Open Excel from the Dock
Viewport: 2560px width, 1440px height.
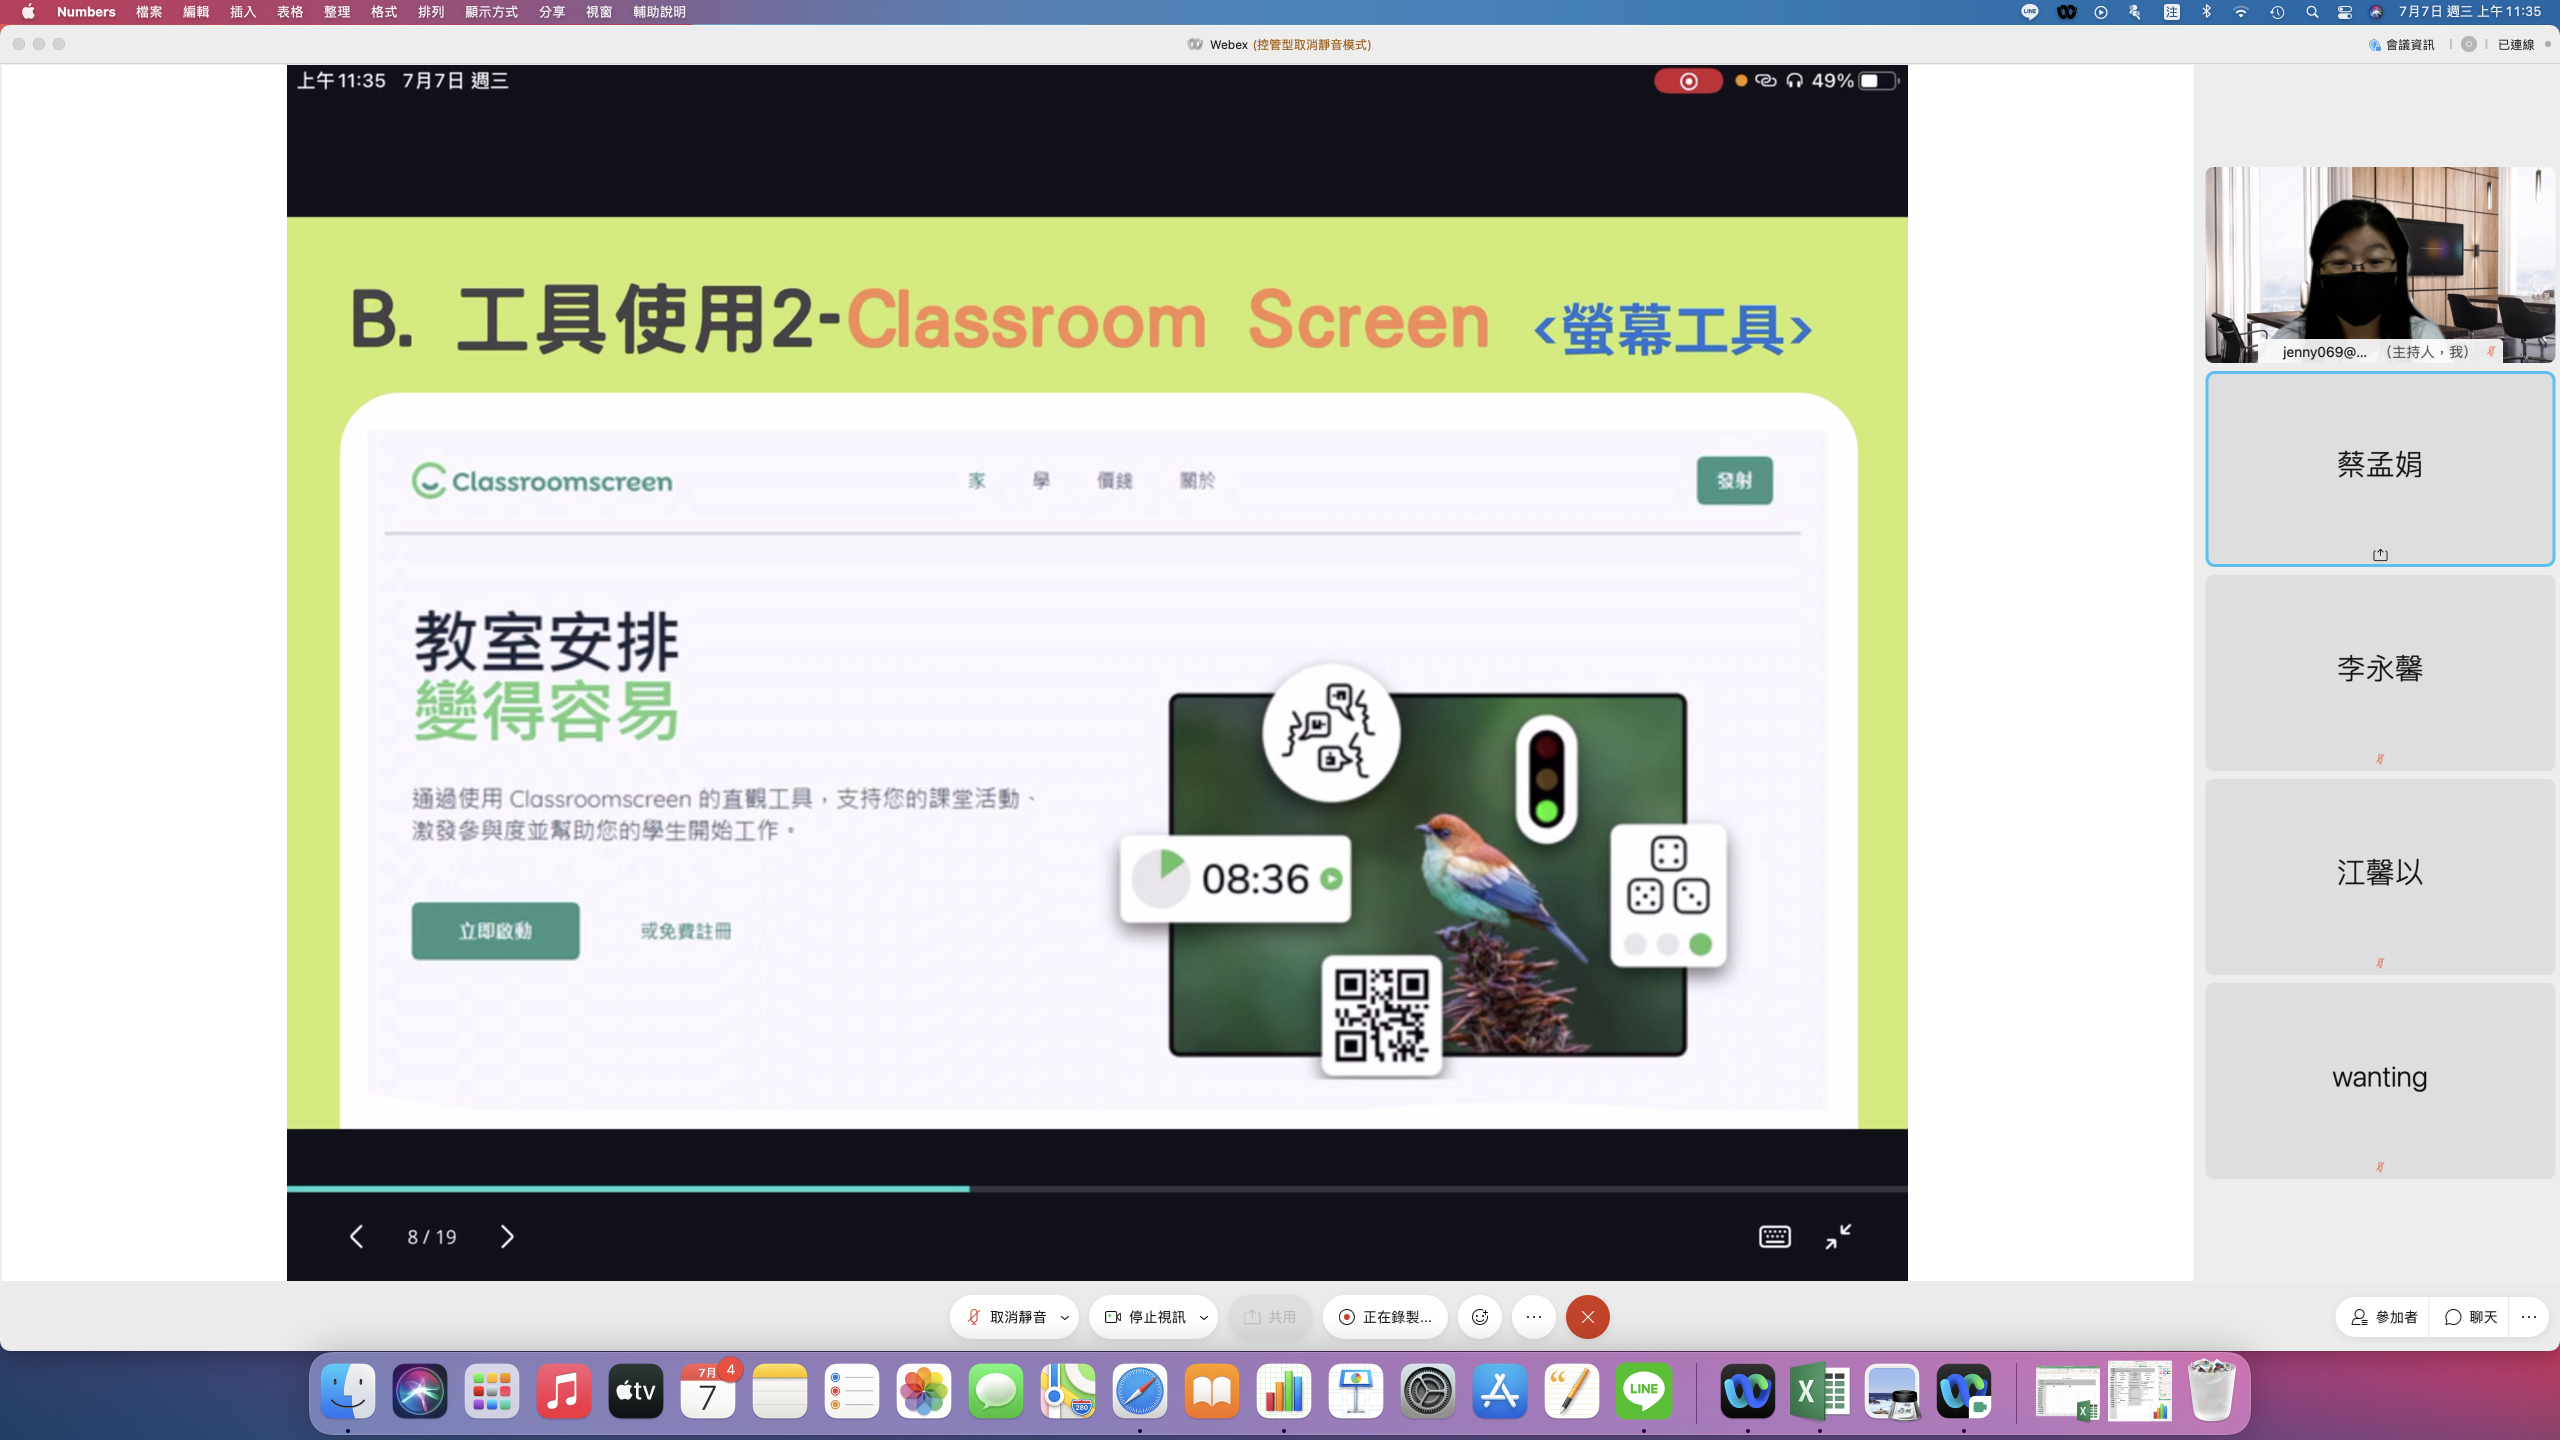click(x=1820, y=1391)
